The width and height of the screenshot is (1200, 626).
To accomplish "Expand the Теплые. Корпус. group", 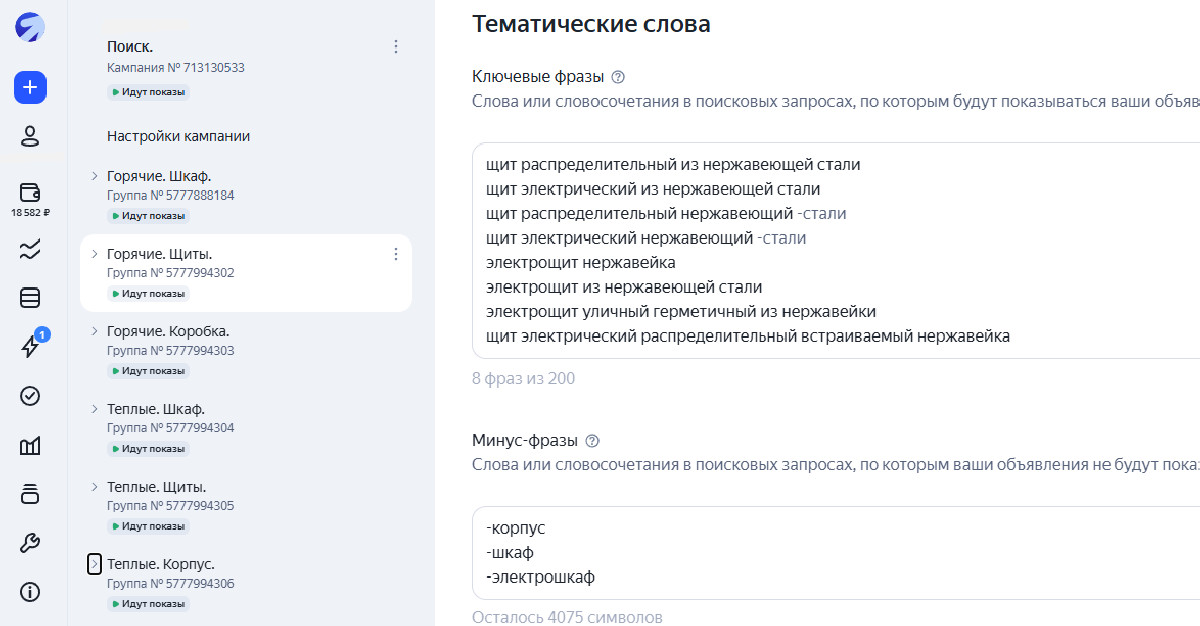I will click(x=94, y=564).
